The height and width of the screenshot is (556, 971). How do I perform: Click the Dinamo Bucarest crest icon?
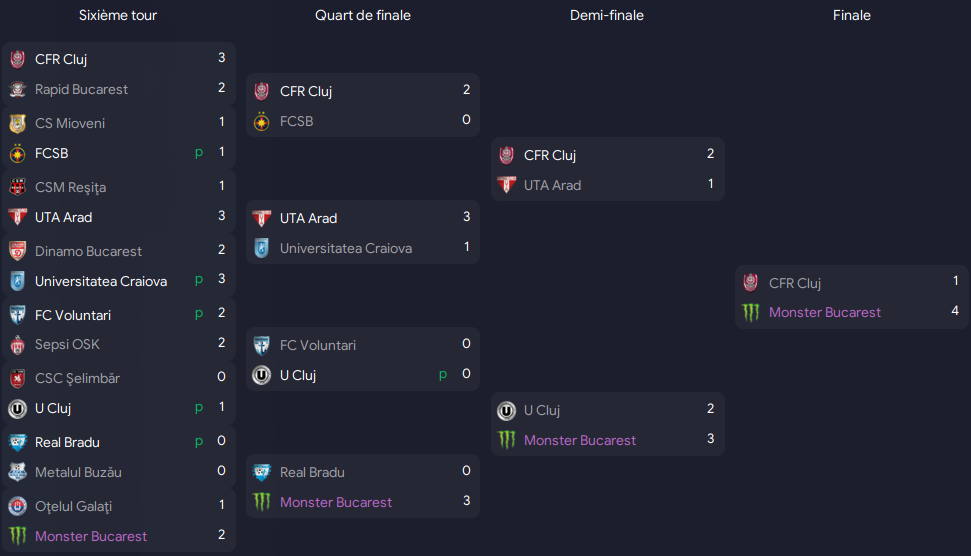(17, 251)
